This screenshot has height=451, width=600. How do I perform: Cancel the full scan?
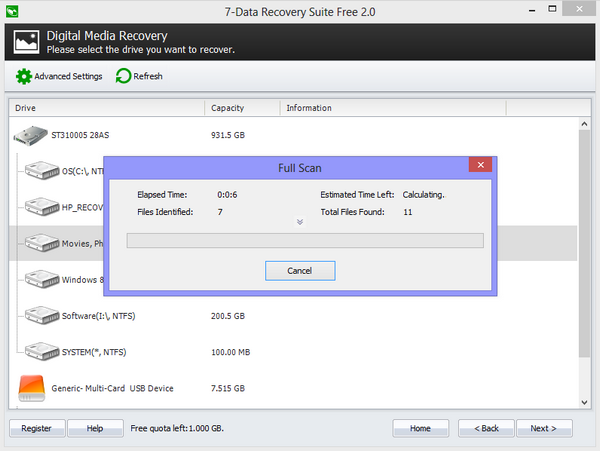pyautogui.click(x=300, y=271)
